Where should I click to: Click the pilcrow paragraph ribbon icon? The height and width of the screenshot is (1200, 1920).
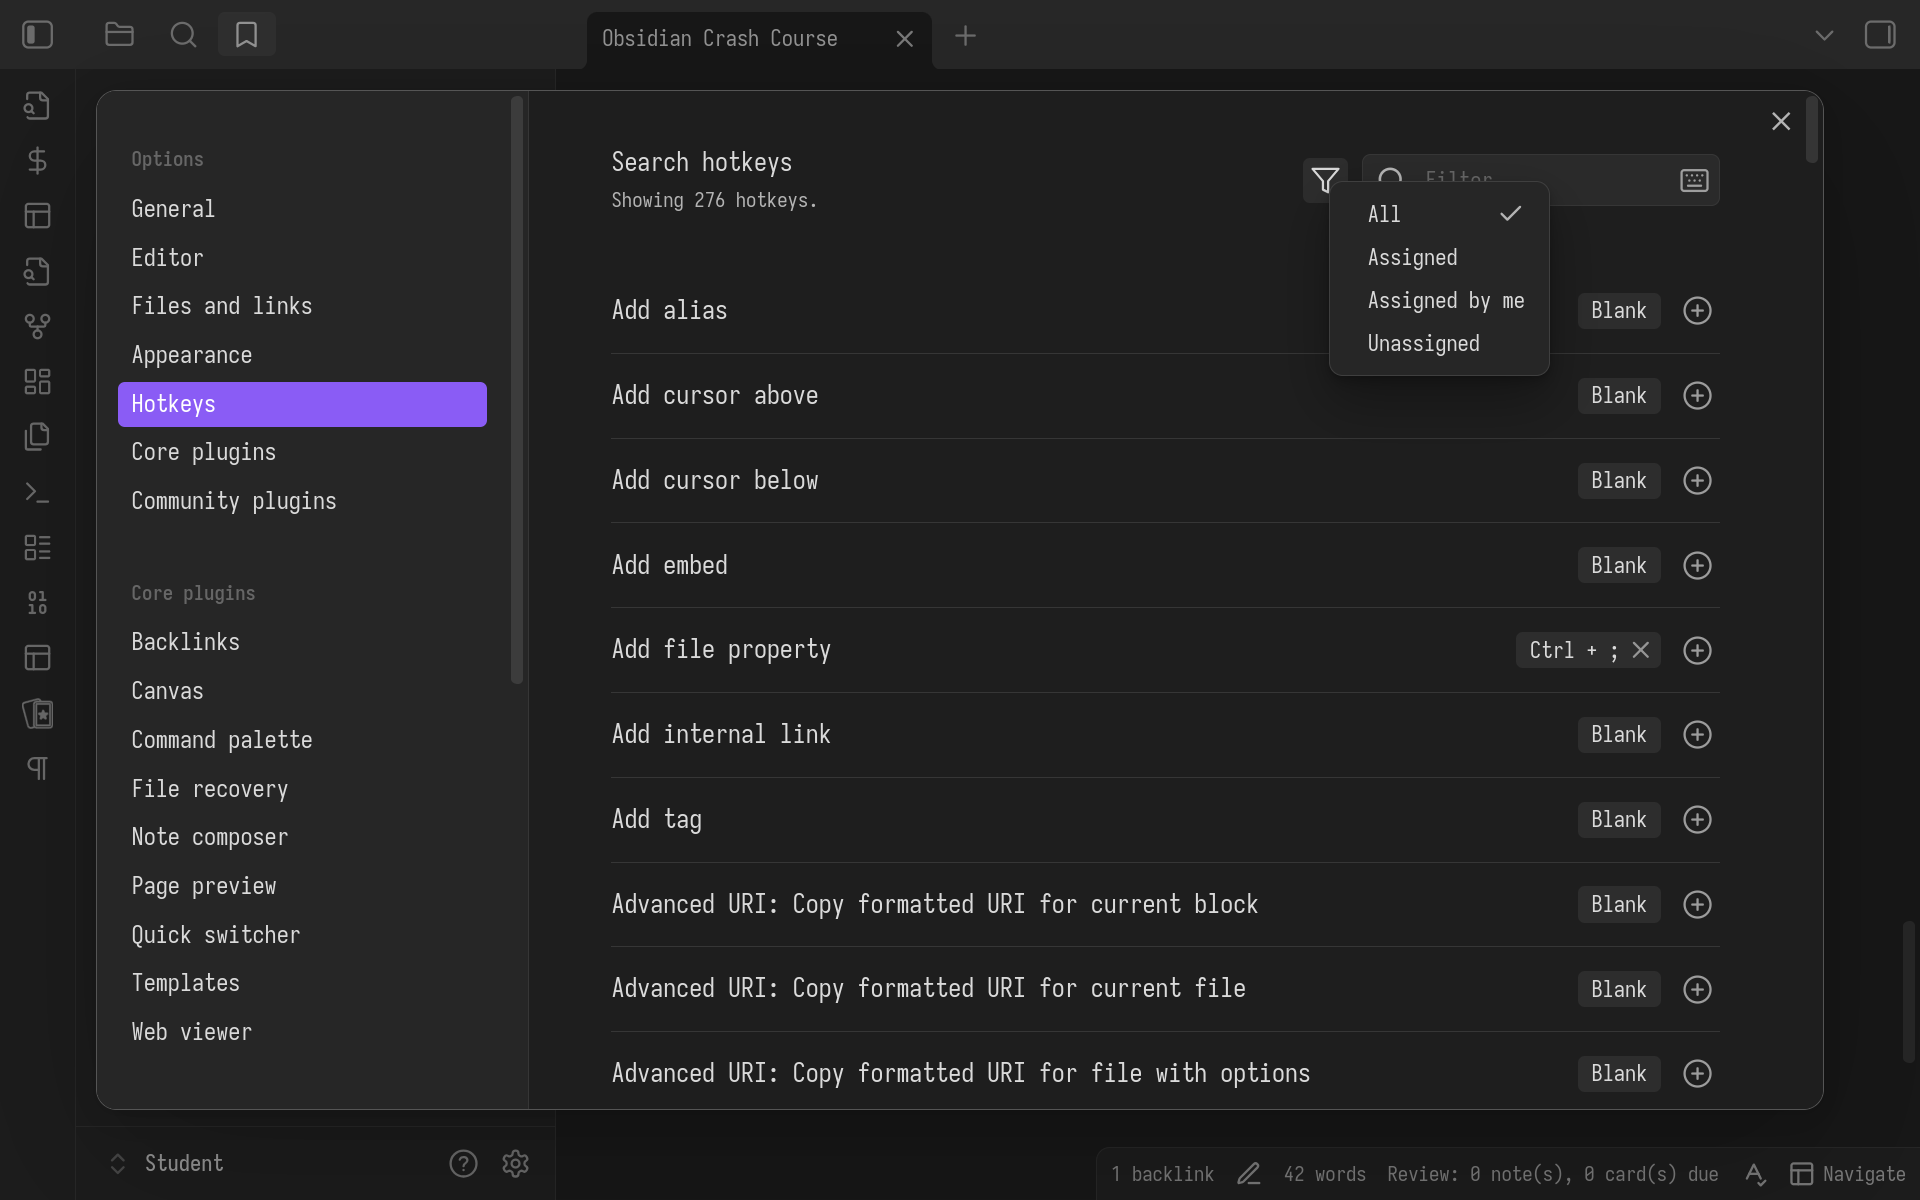point(37,768)
